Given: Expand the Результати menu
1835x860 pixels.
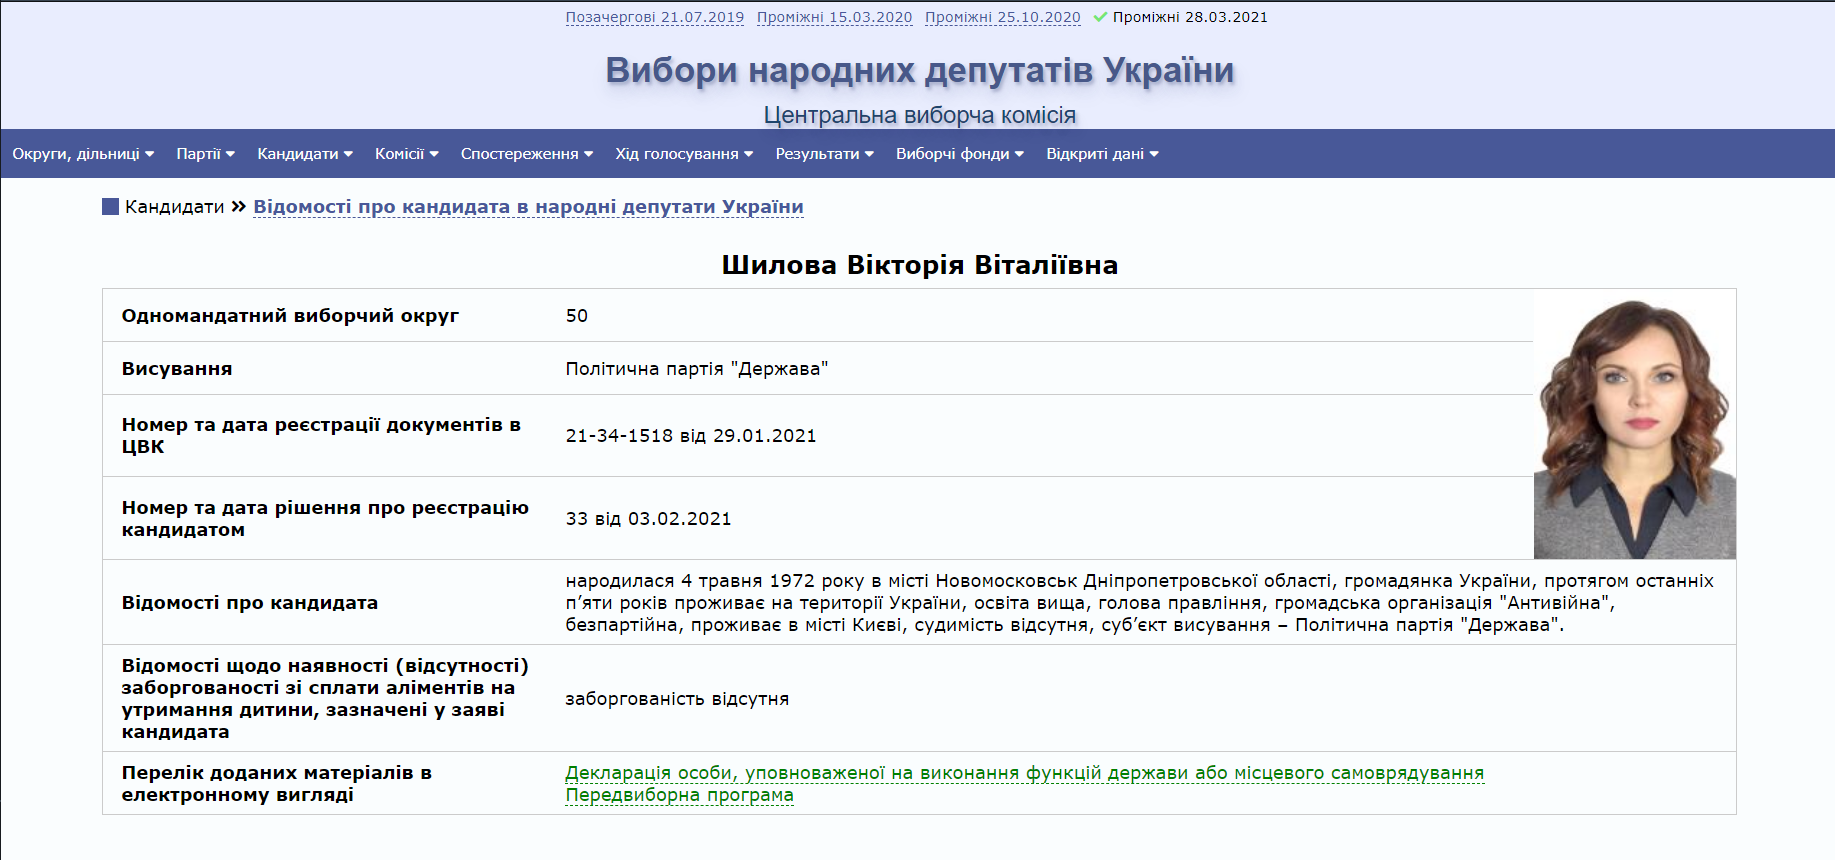Looking at the screenshot, I should (825, 154).
